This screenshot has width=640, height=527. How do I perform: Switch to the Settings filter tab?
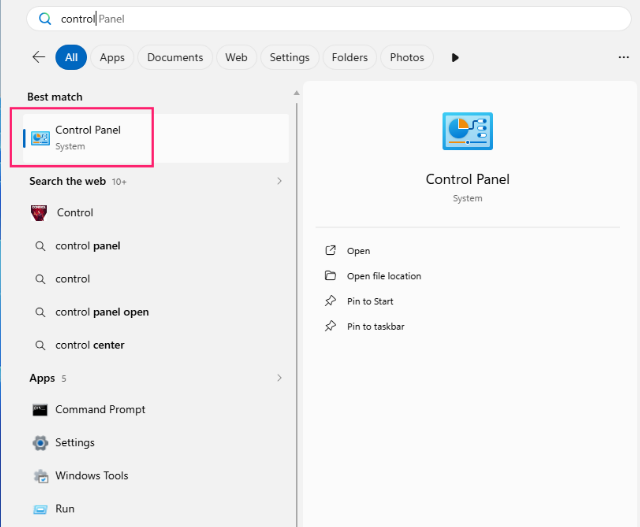(289, 57)
